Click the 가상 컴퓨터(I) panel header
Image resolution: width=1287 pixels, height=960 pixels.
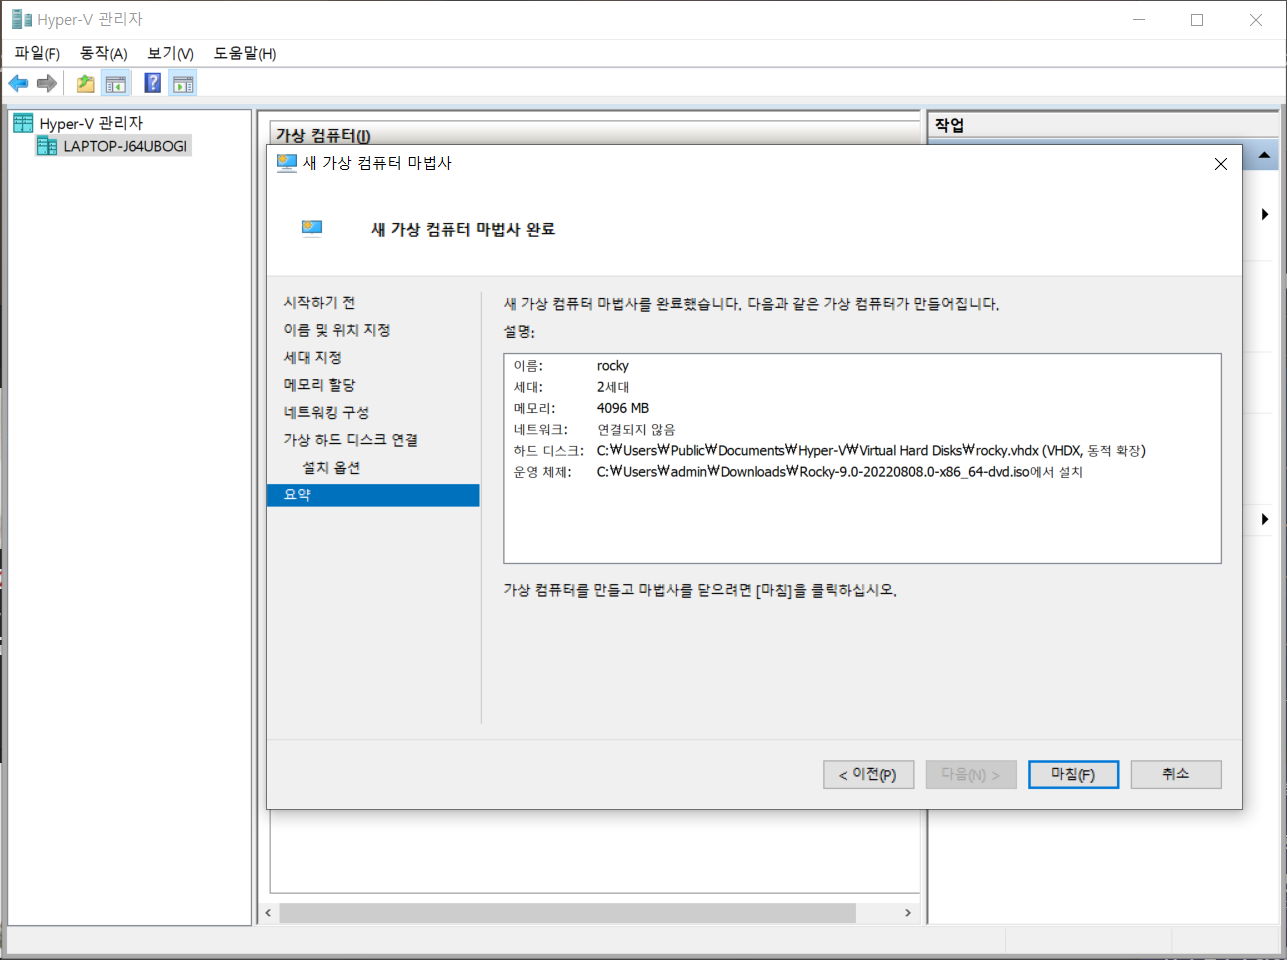click(x=323, y=136)
